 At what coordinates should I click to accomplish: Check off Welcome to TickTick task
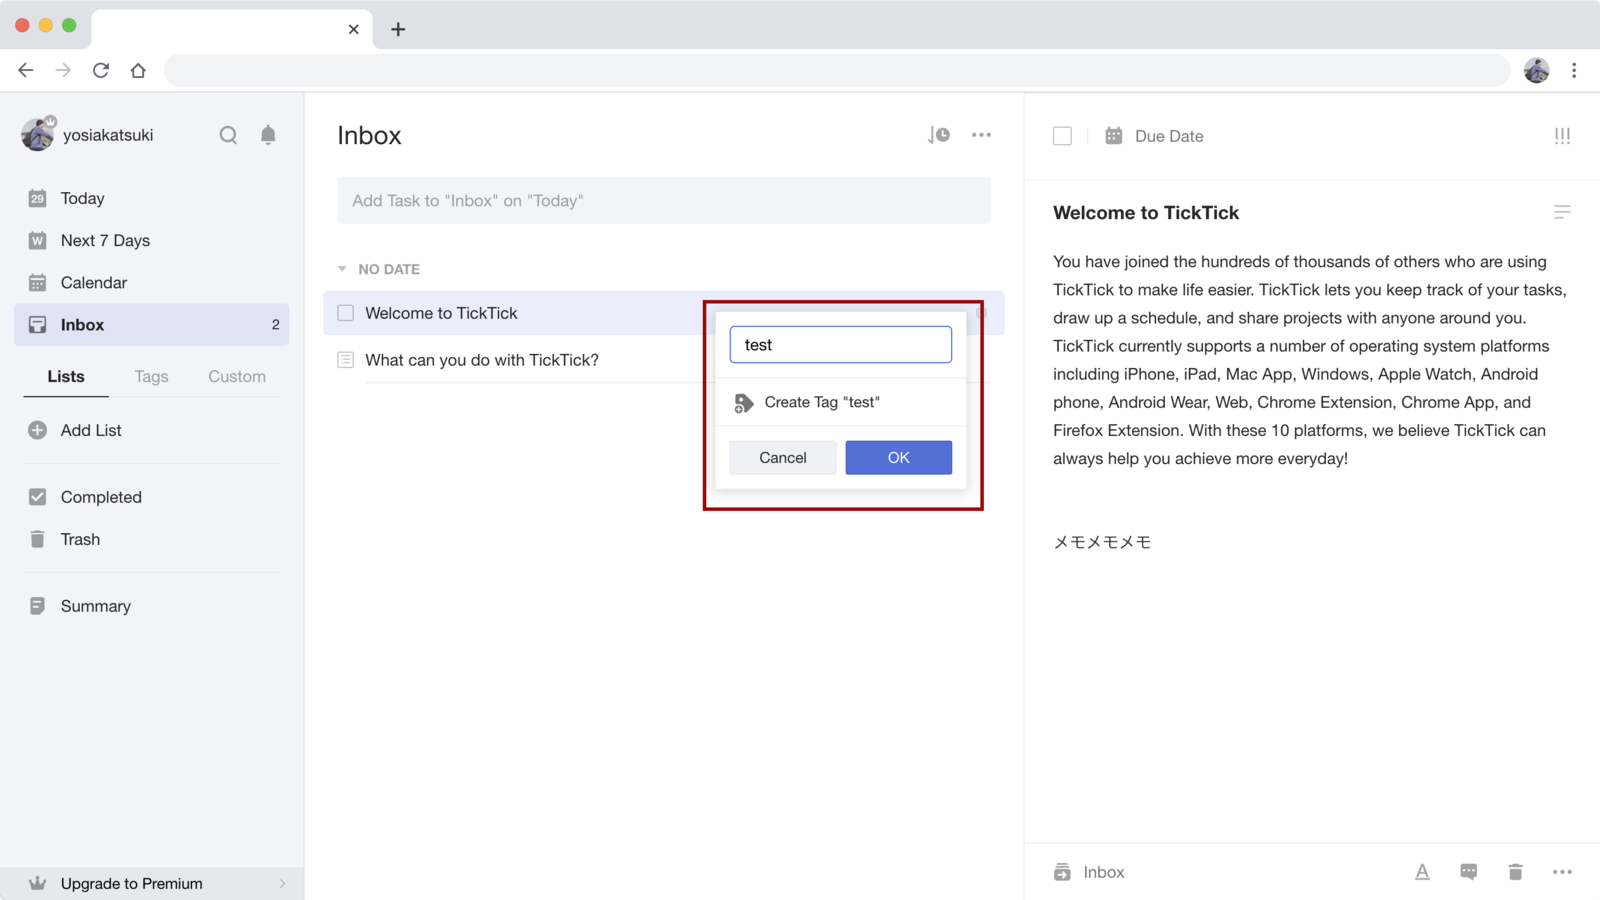[346, 313]
